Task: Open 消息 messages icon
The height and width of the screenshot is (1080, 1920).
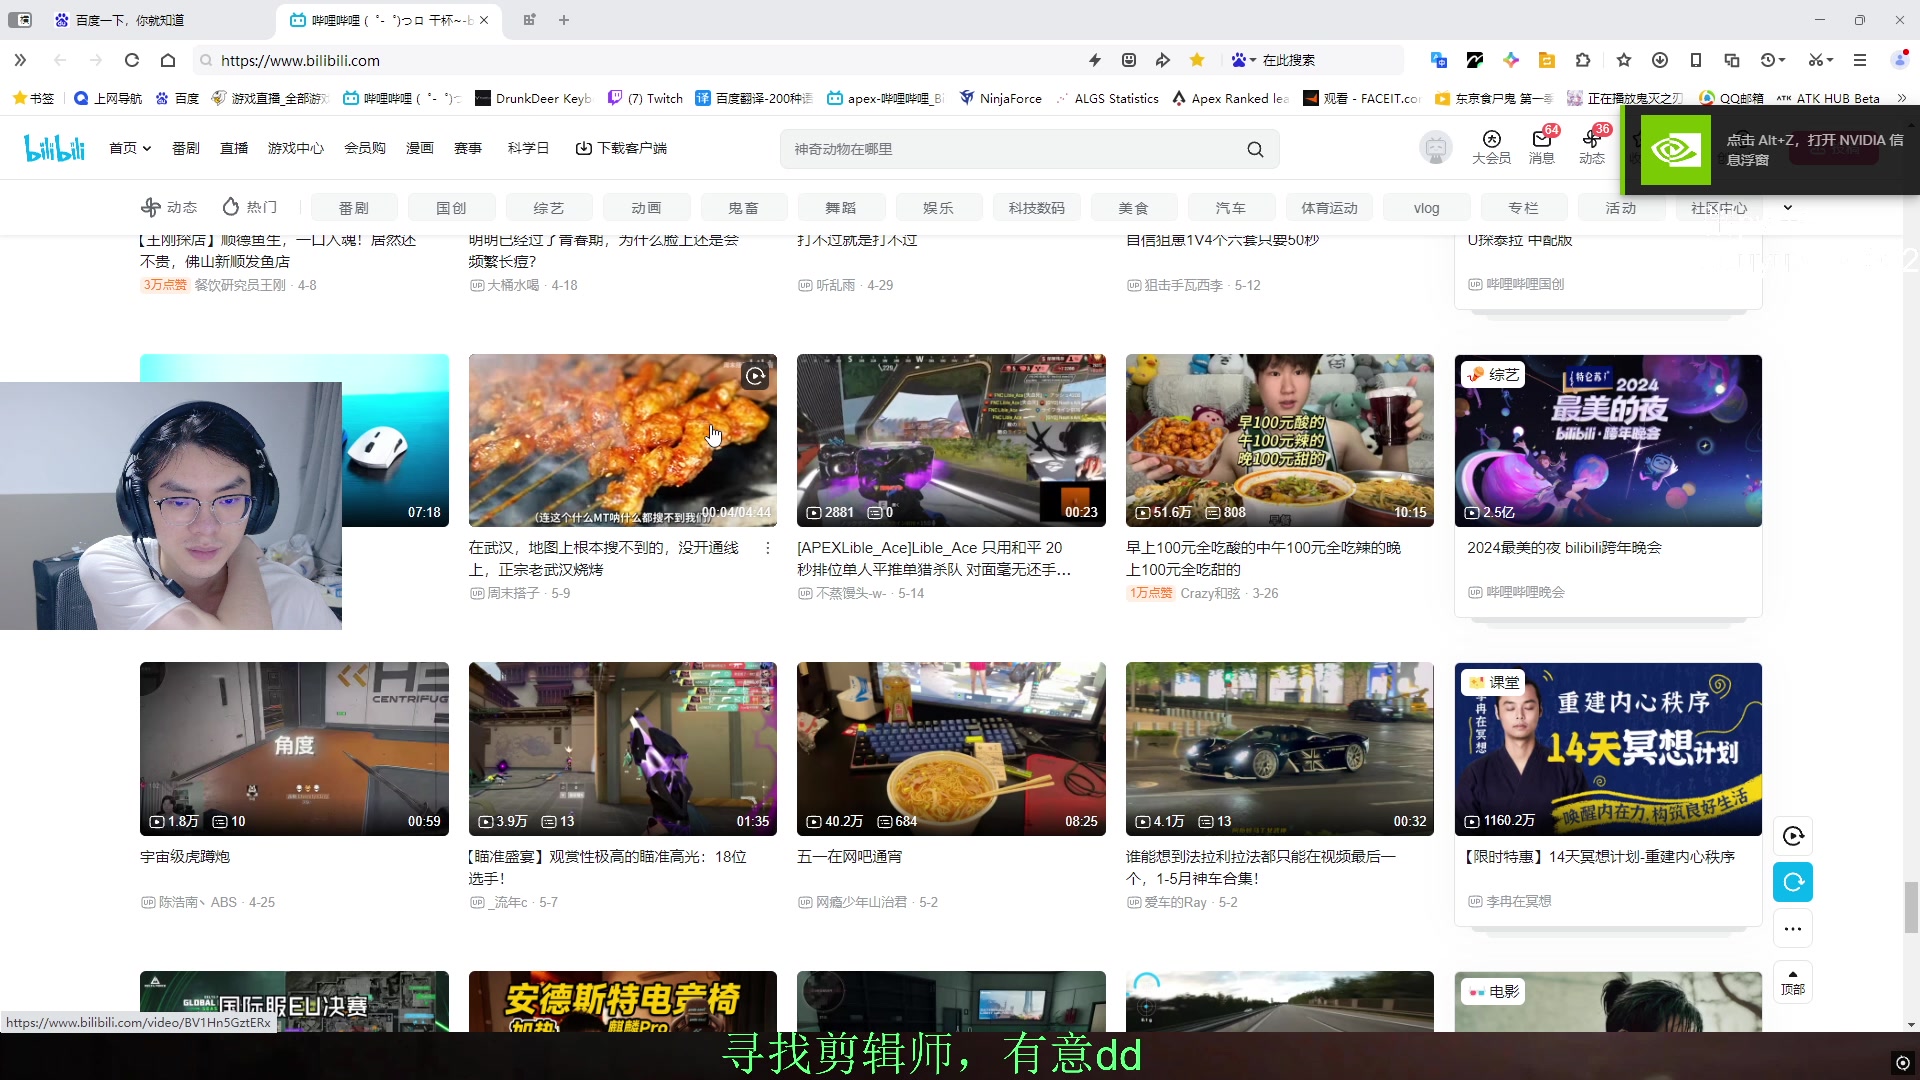Action: [x=1542, y=147]
